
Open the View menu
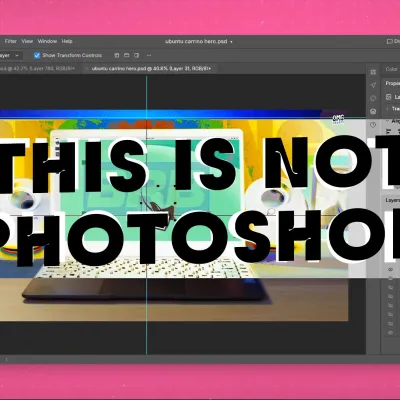point(27,41)
